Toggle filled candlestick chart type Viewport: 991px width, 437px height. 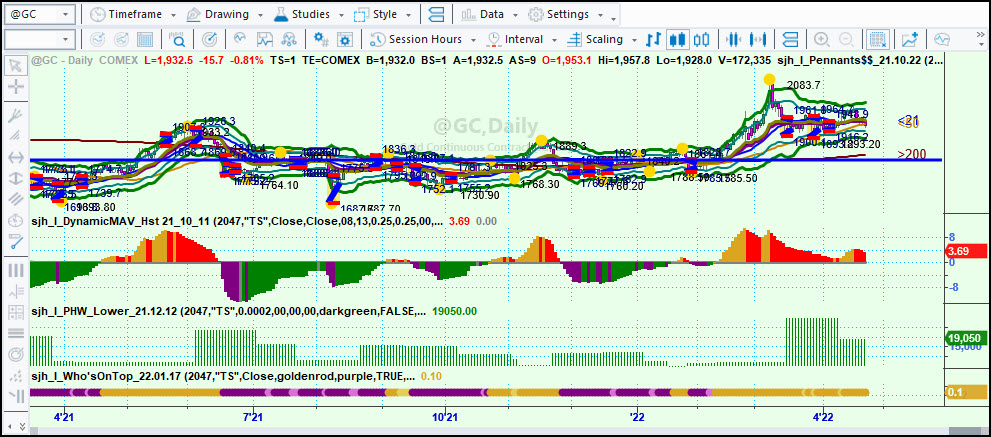pos(678,39)
